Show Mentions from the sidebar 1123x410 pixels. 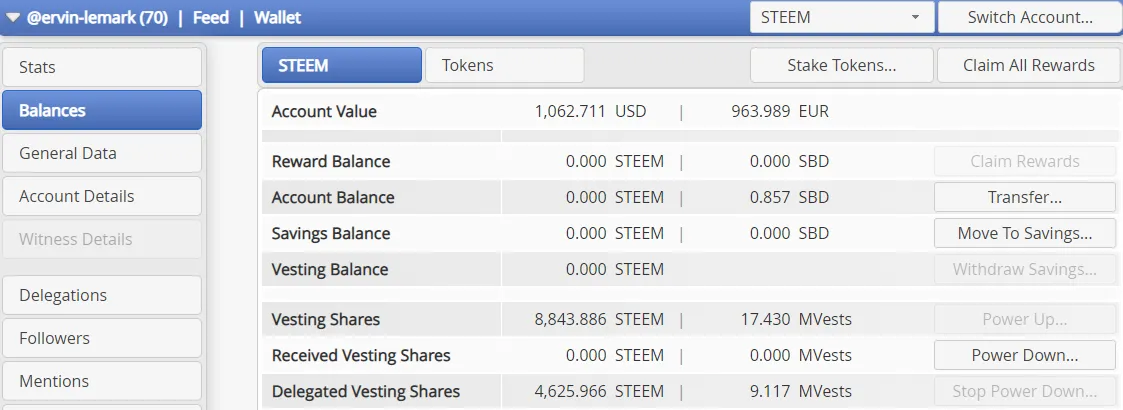tap(102, 381)
